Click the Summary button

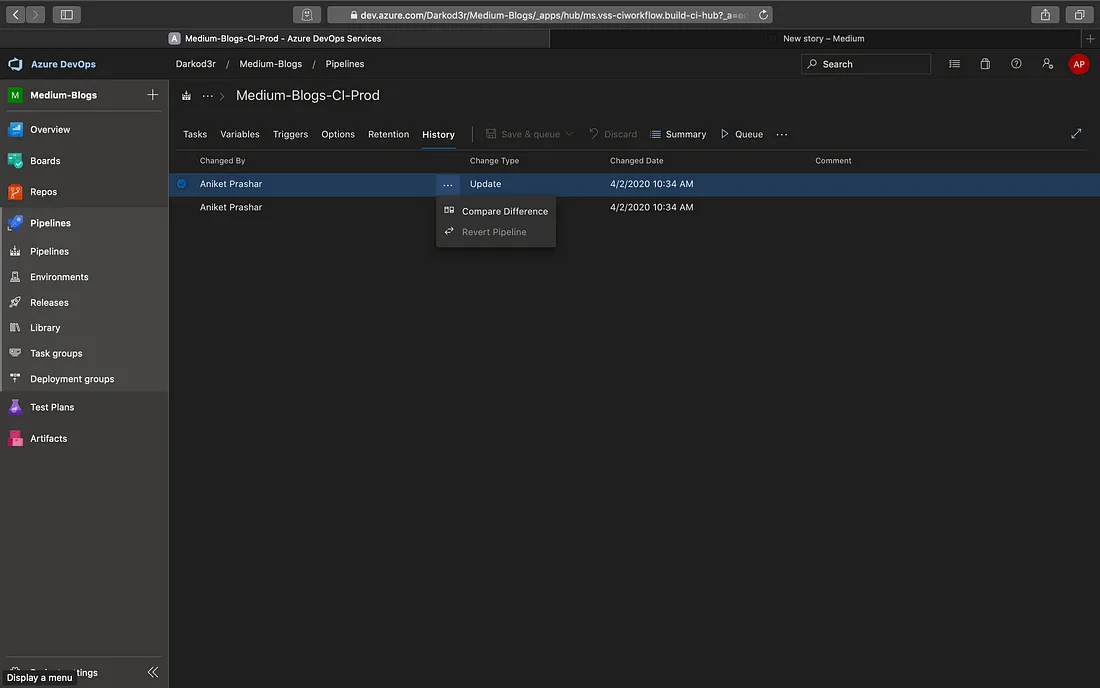(678, 134)
